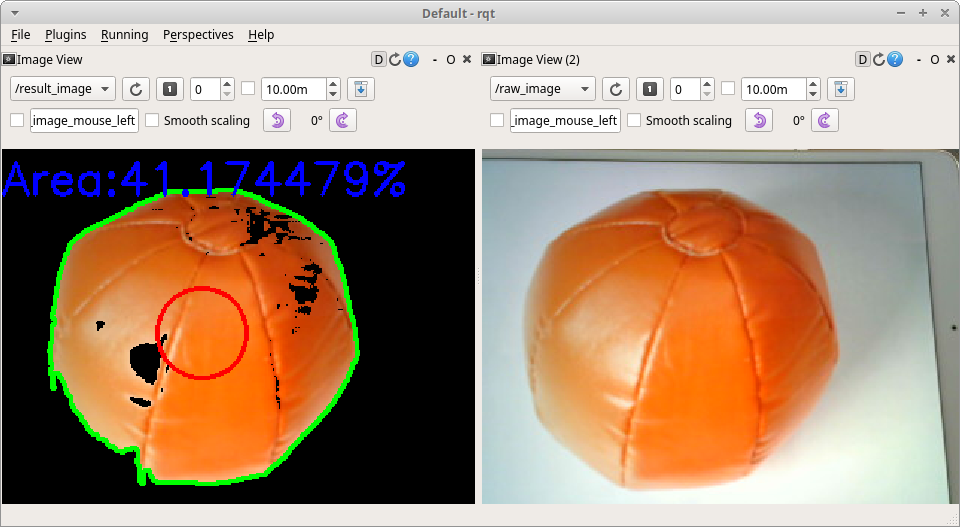Rotate the left image counterclockwise
This screenshot has height=527, width=960.
click(277, 121)
